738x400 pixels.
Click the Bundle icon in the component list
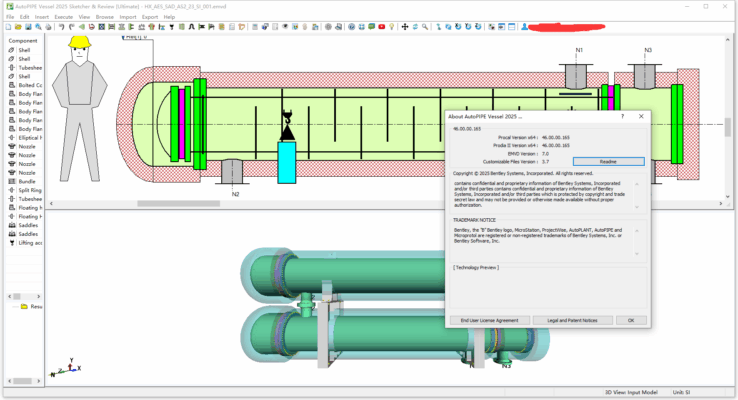[x=12, y=181]
